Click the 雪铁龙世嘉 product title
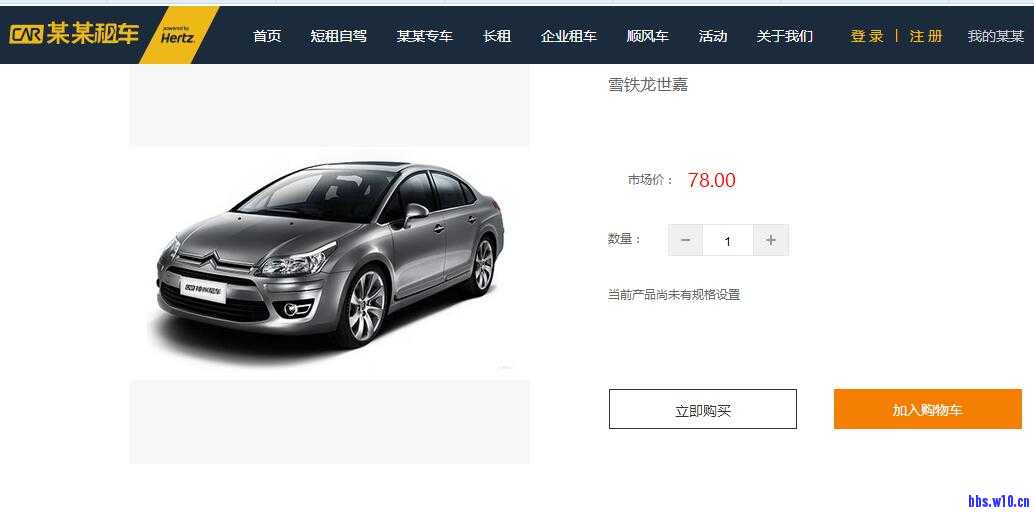Viewport: 1034px width, 512px height. coord(648,84)
